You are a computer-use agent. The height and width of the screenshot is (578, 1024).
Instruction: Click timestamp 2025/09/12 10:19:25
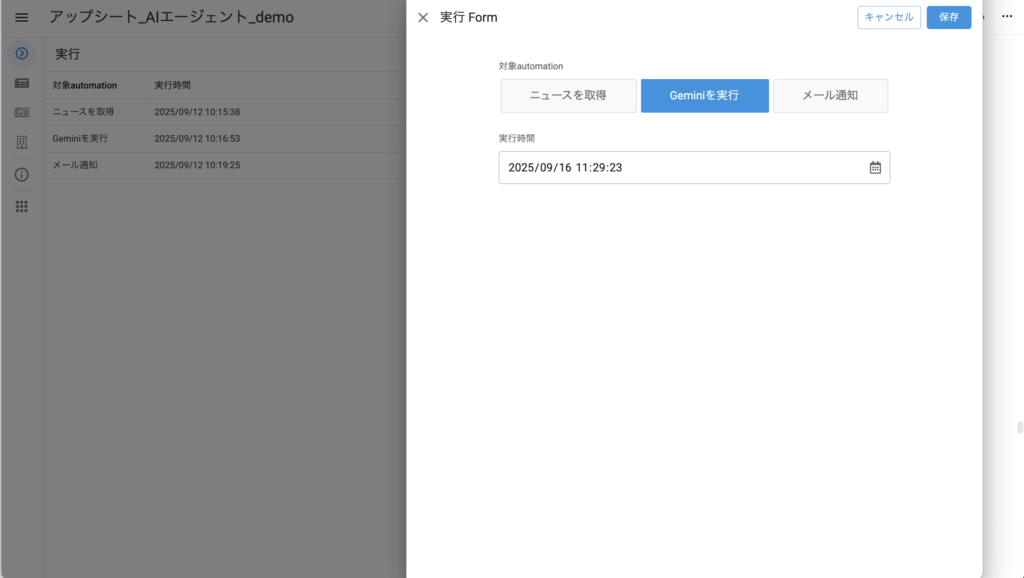197,165
